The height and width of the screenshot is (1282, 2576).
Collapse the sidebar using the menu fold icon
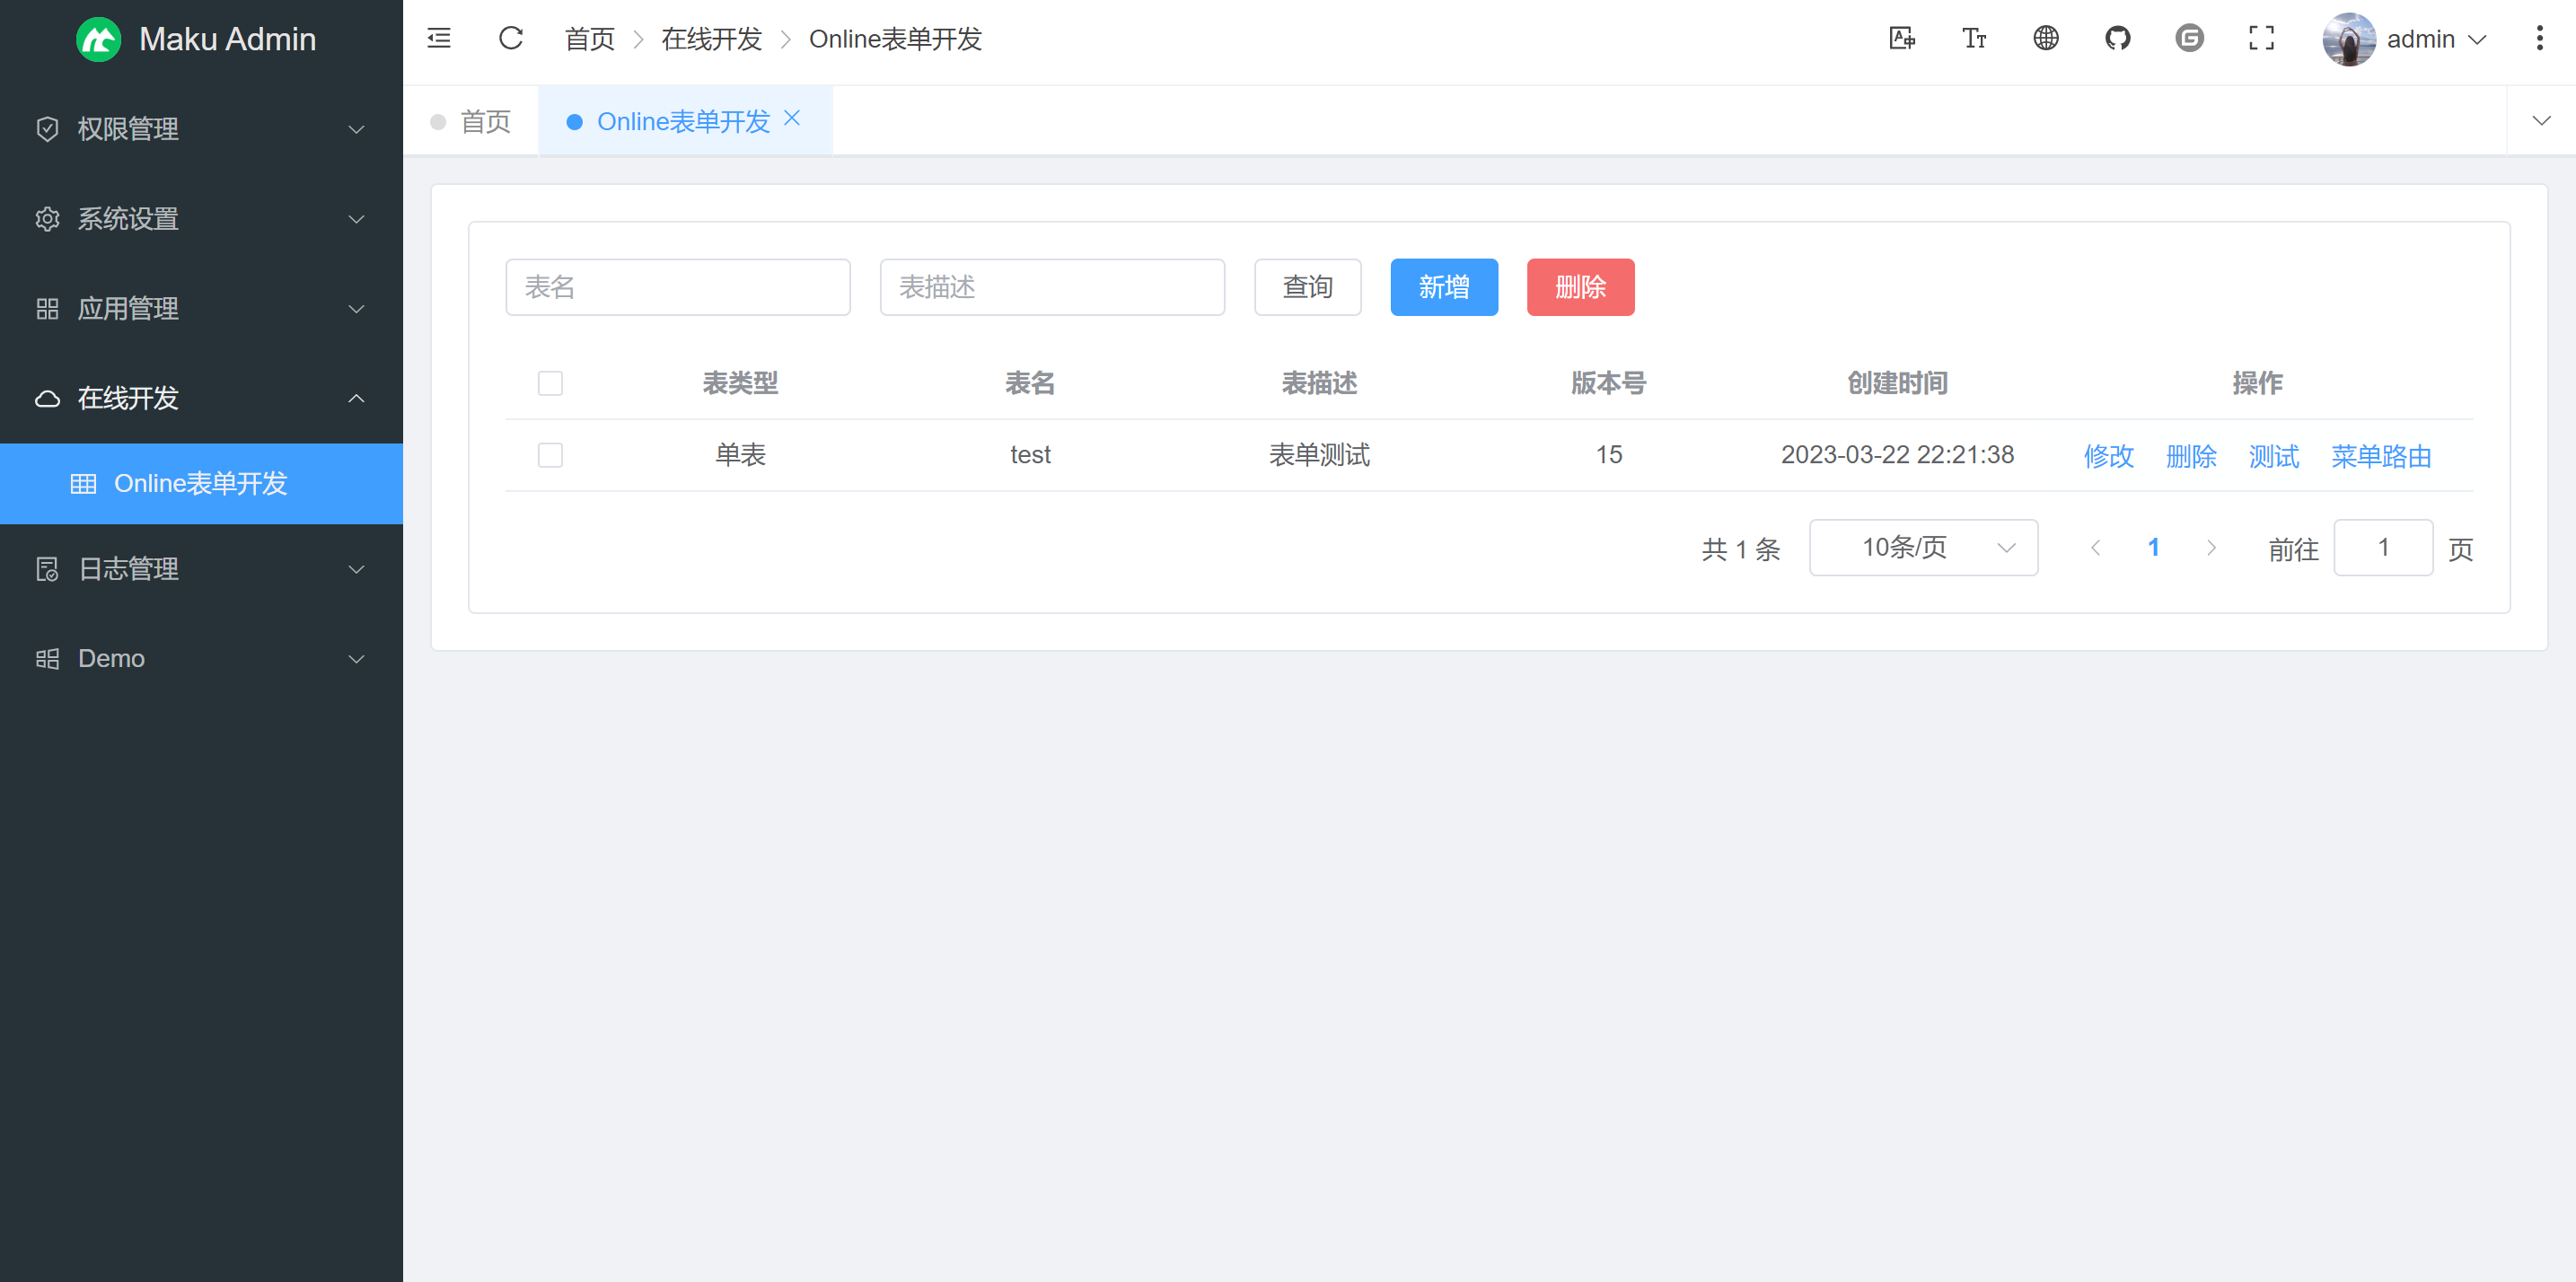(438, 38)
